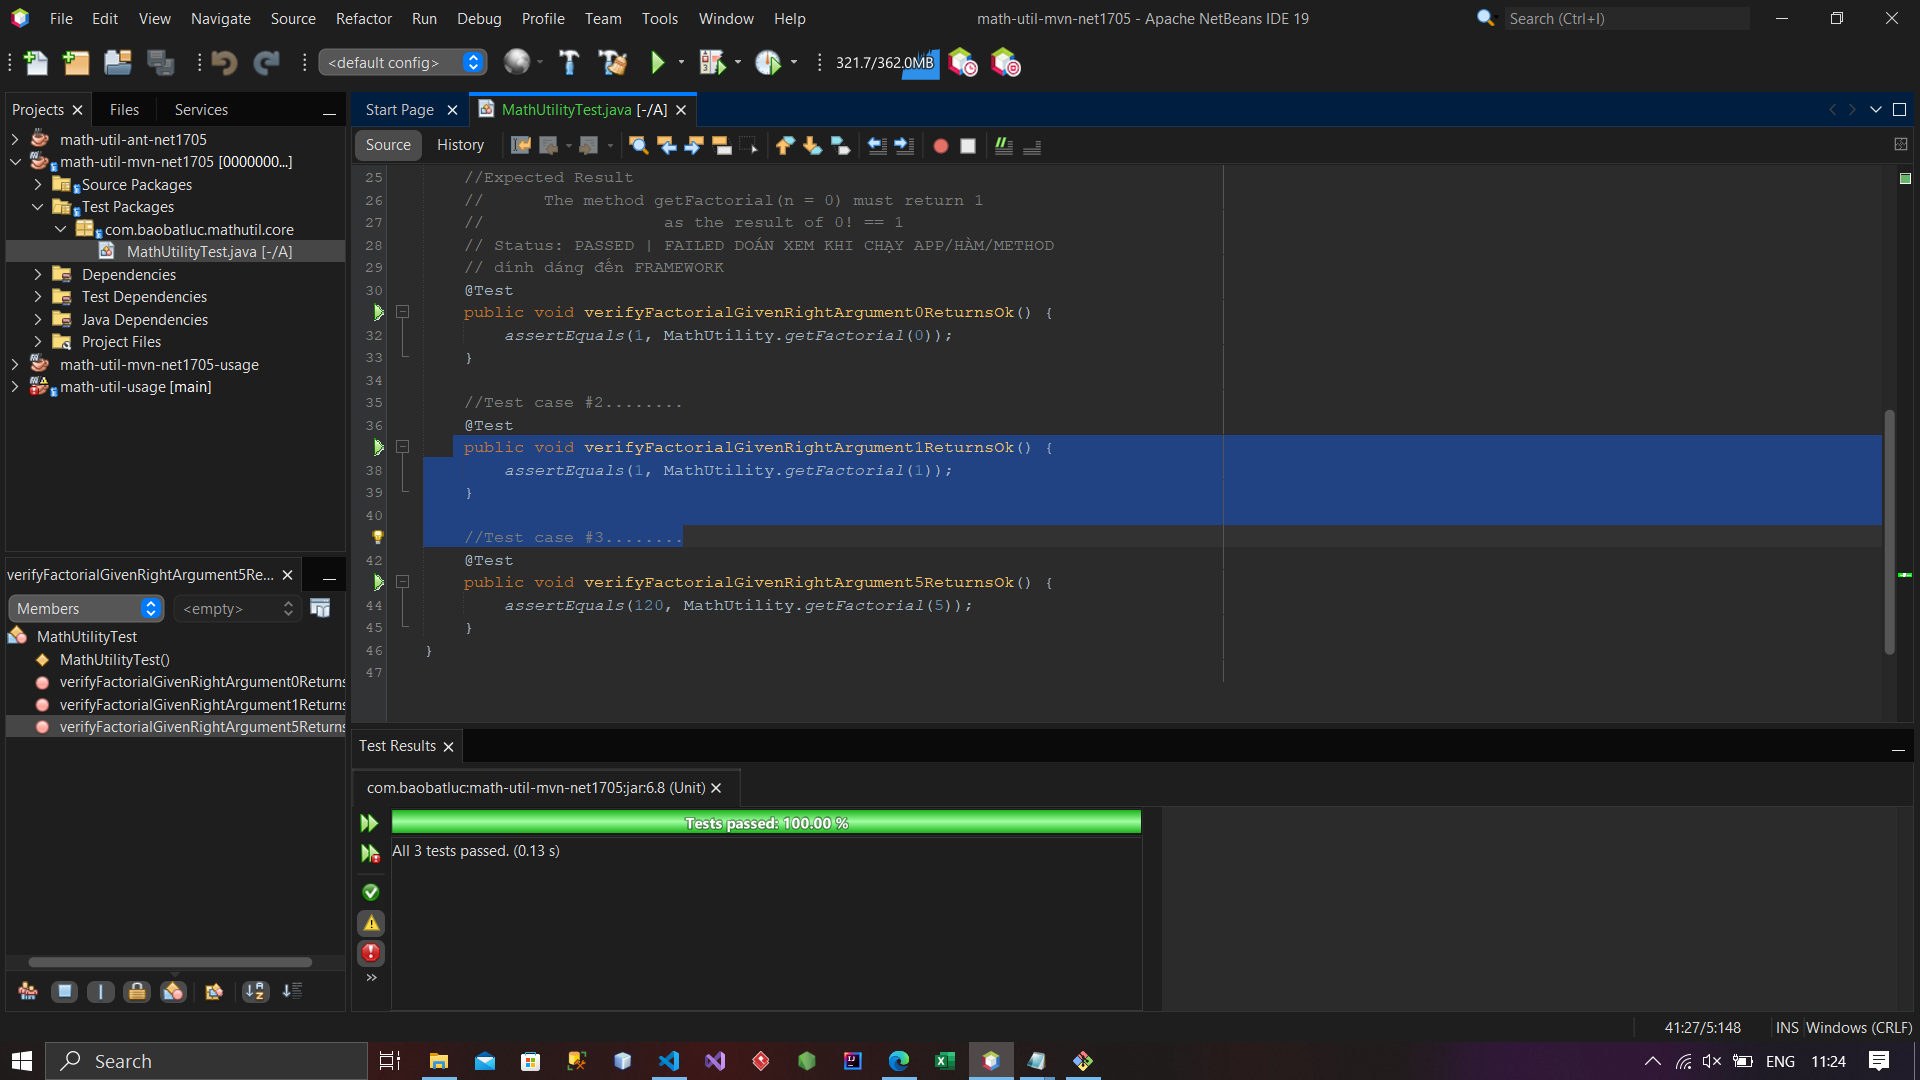Image resolution: width=1920 pixels, height=1080 pixels.
Task: Switch to the Start Page tab
Action: tap(399, 110)
